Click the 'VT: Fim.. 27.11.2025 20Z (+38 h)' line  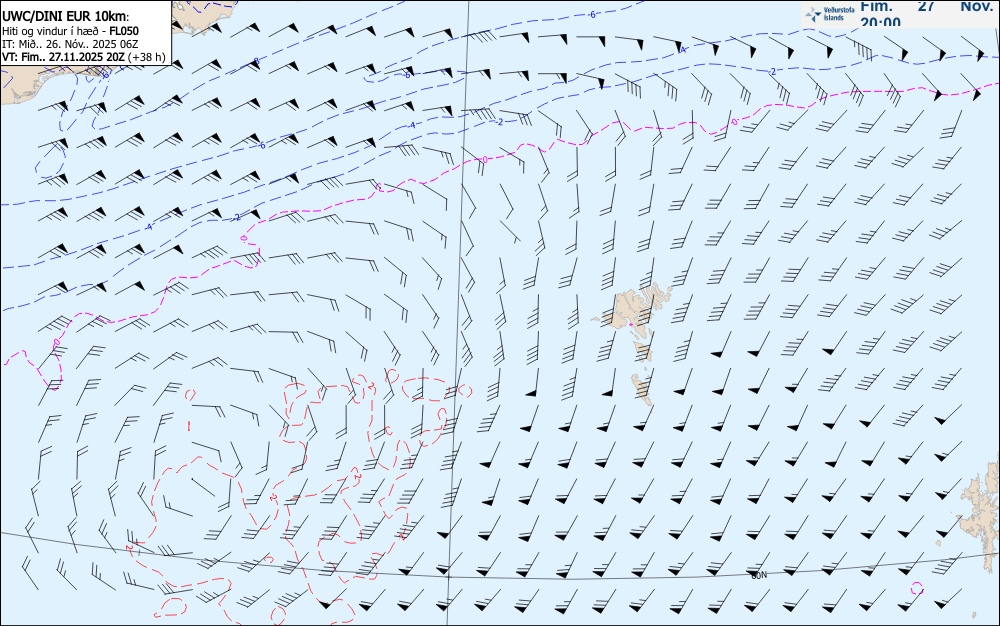(84, 57)
